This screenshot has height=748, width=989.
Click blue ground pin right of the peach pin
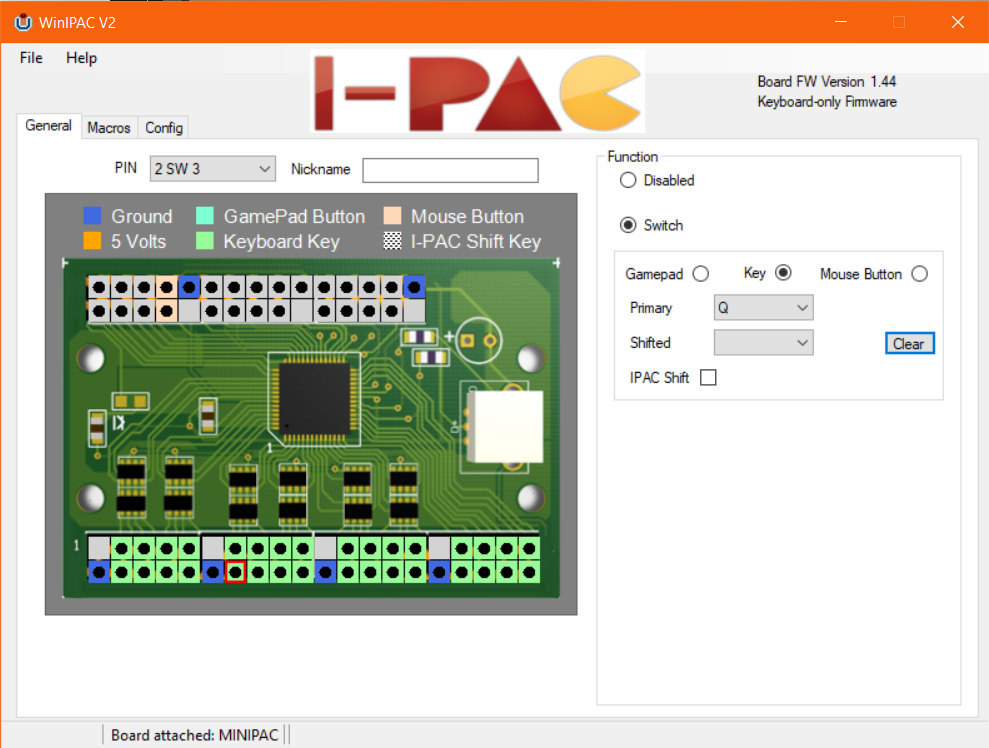click(x=189, y=288)
